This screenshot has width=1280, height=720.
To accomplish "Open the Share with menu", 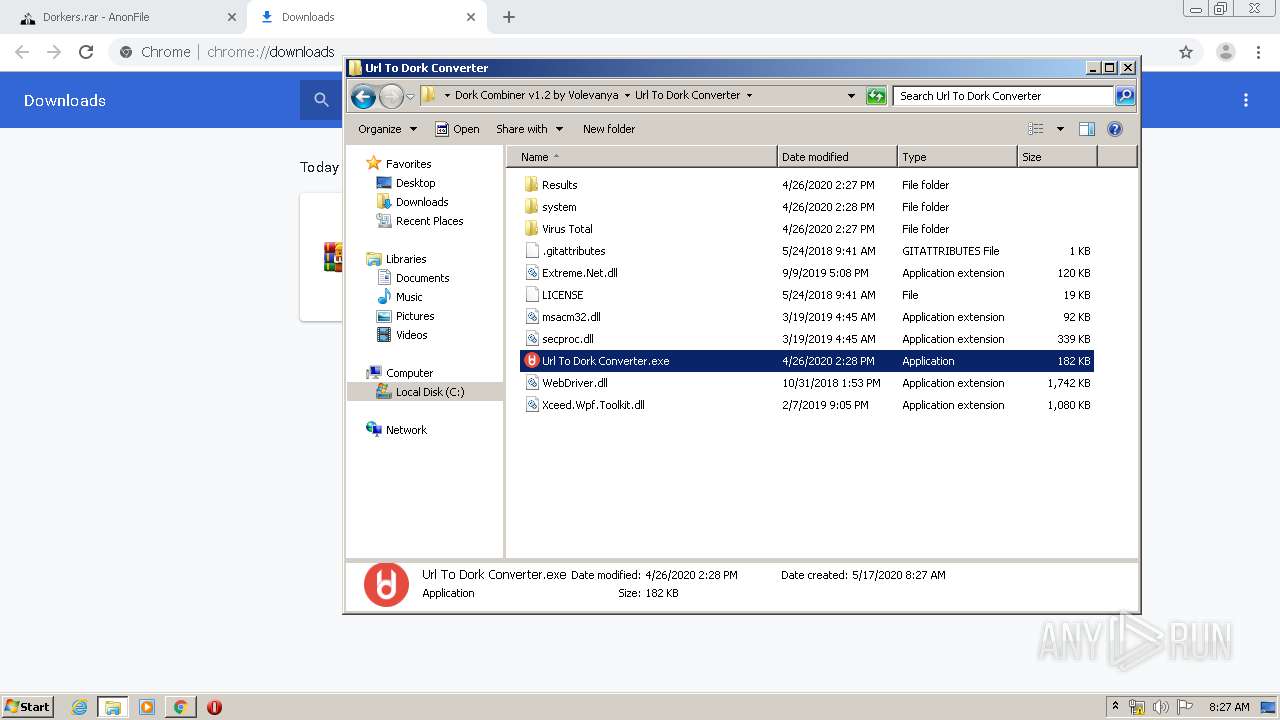I will click(x=529, y=129).
